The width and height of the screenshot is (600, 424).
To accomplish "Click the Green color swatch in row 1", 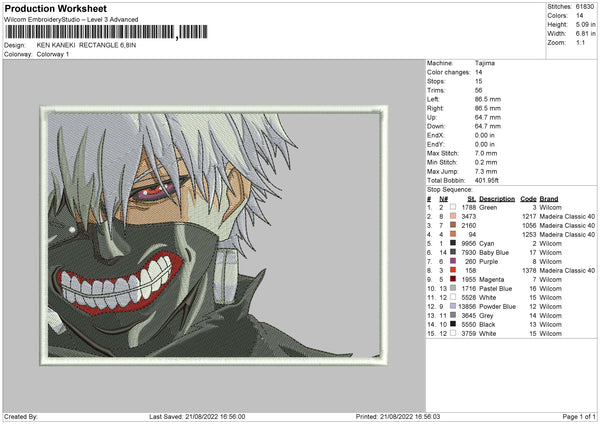I will 453,207.
